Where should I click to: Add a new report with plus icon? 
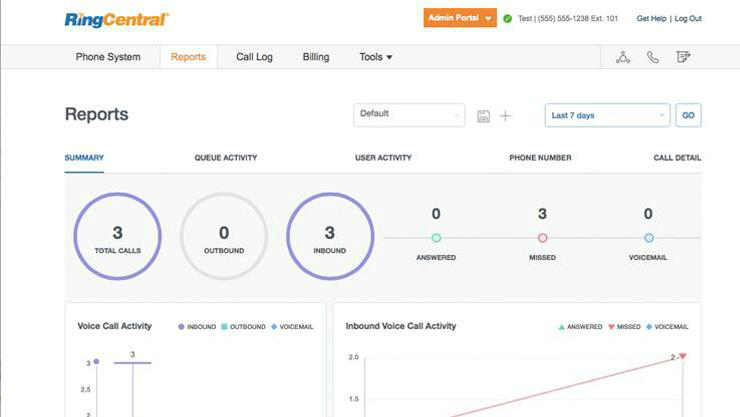(505, 116)
